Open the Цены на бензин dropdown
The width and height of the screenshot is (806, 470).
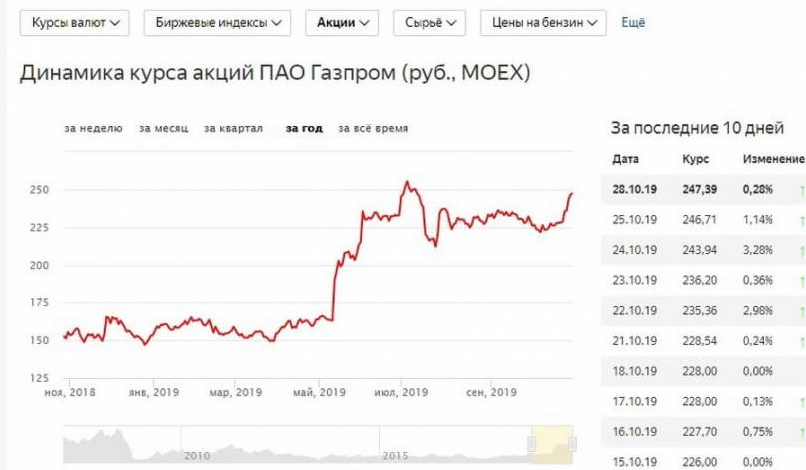click(543, 22)
